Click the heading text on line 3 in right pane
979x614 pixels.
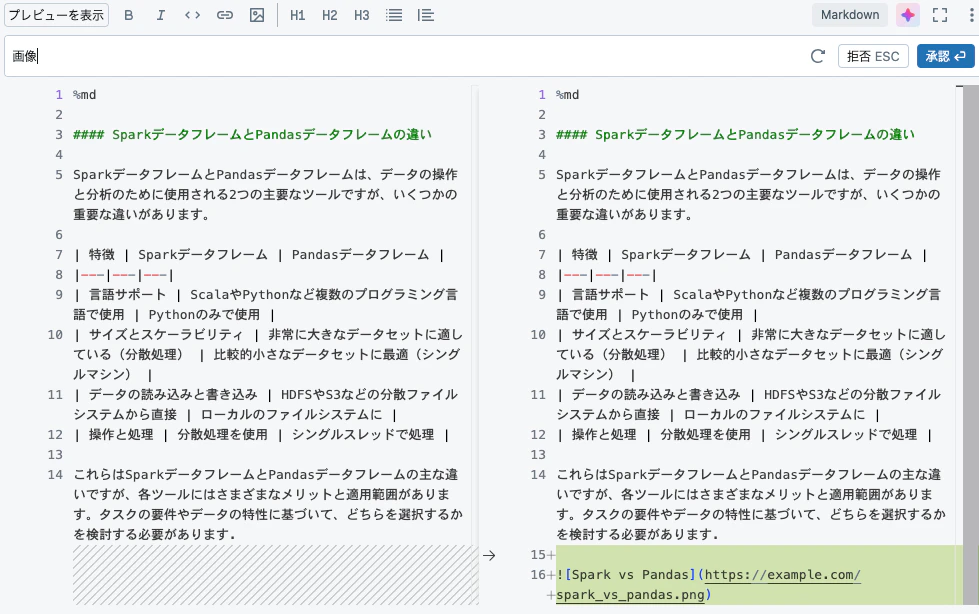735,134
